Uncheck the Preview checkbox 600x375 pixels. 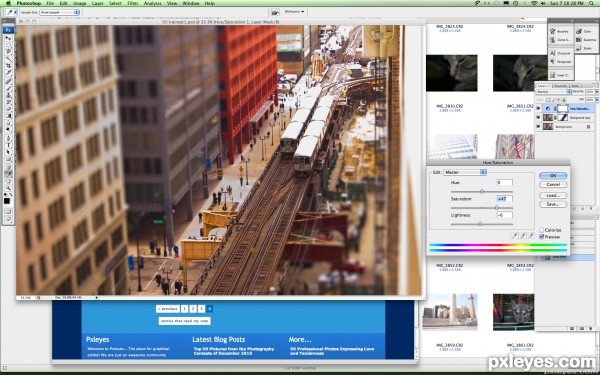(x=541, y=236)
